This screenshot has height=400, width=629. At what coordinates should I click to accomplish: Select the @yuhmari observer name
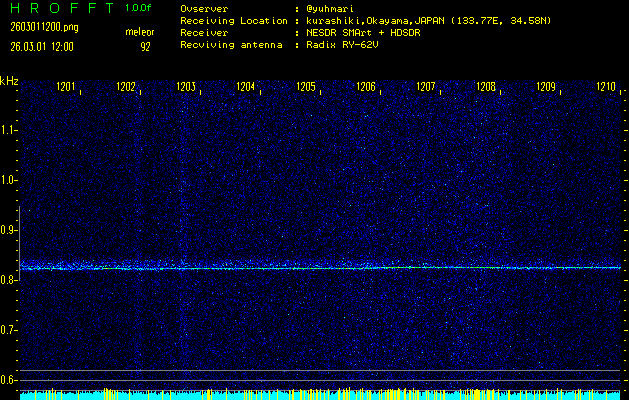click(333, 8)
